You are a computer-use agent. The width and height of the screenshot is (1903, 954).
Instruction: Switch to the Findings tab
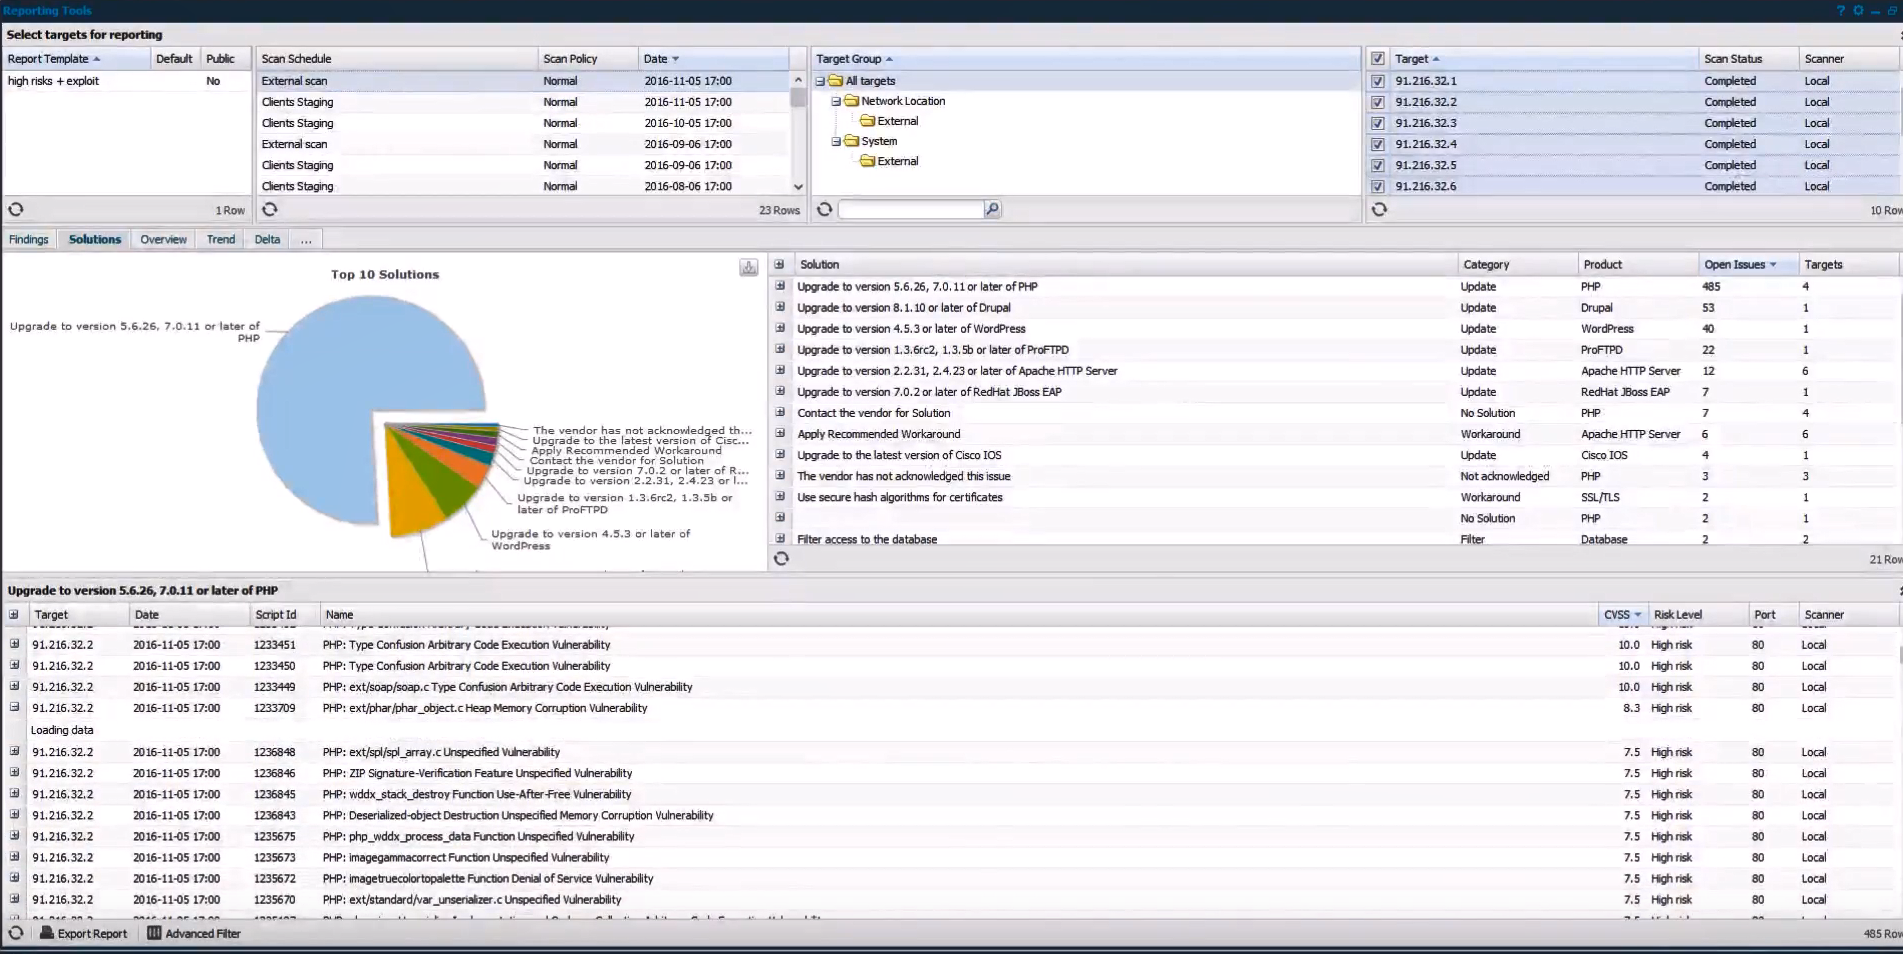click(29, 239)
